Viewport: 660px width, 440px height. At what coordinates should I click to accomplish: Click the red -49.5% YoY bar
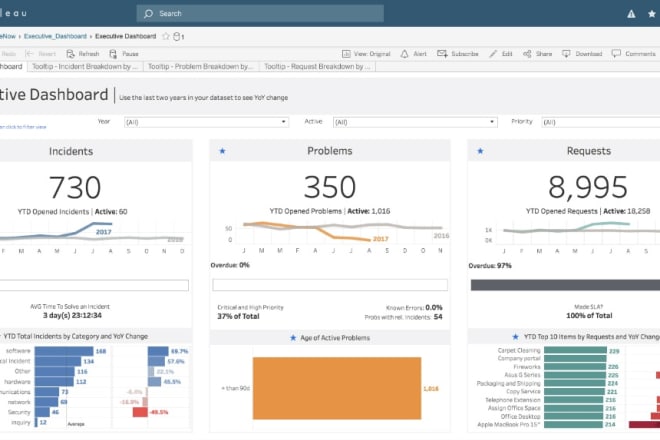140,412
